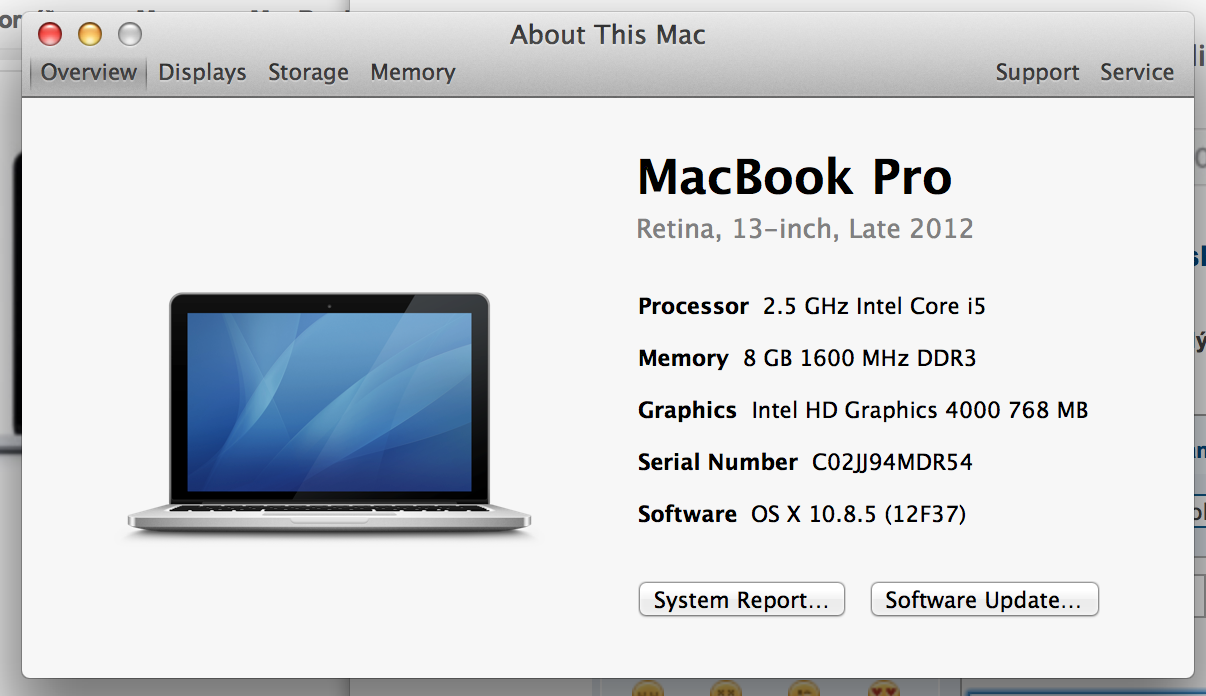Select the Service section

coord(1137,72)
